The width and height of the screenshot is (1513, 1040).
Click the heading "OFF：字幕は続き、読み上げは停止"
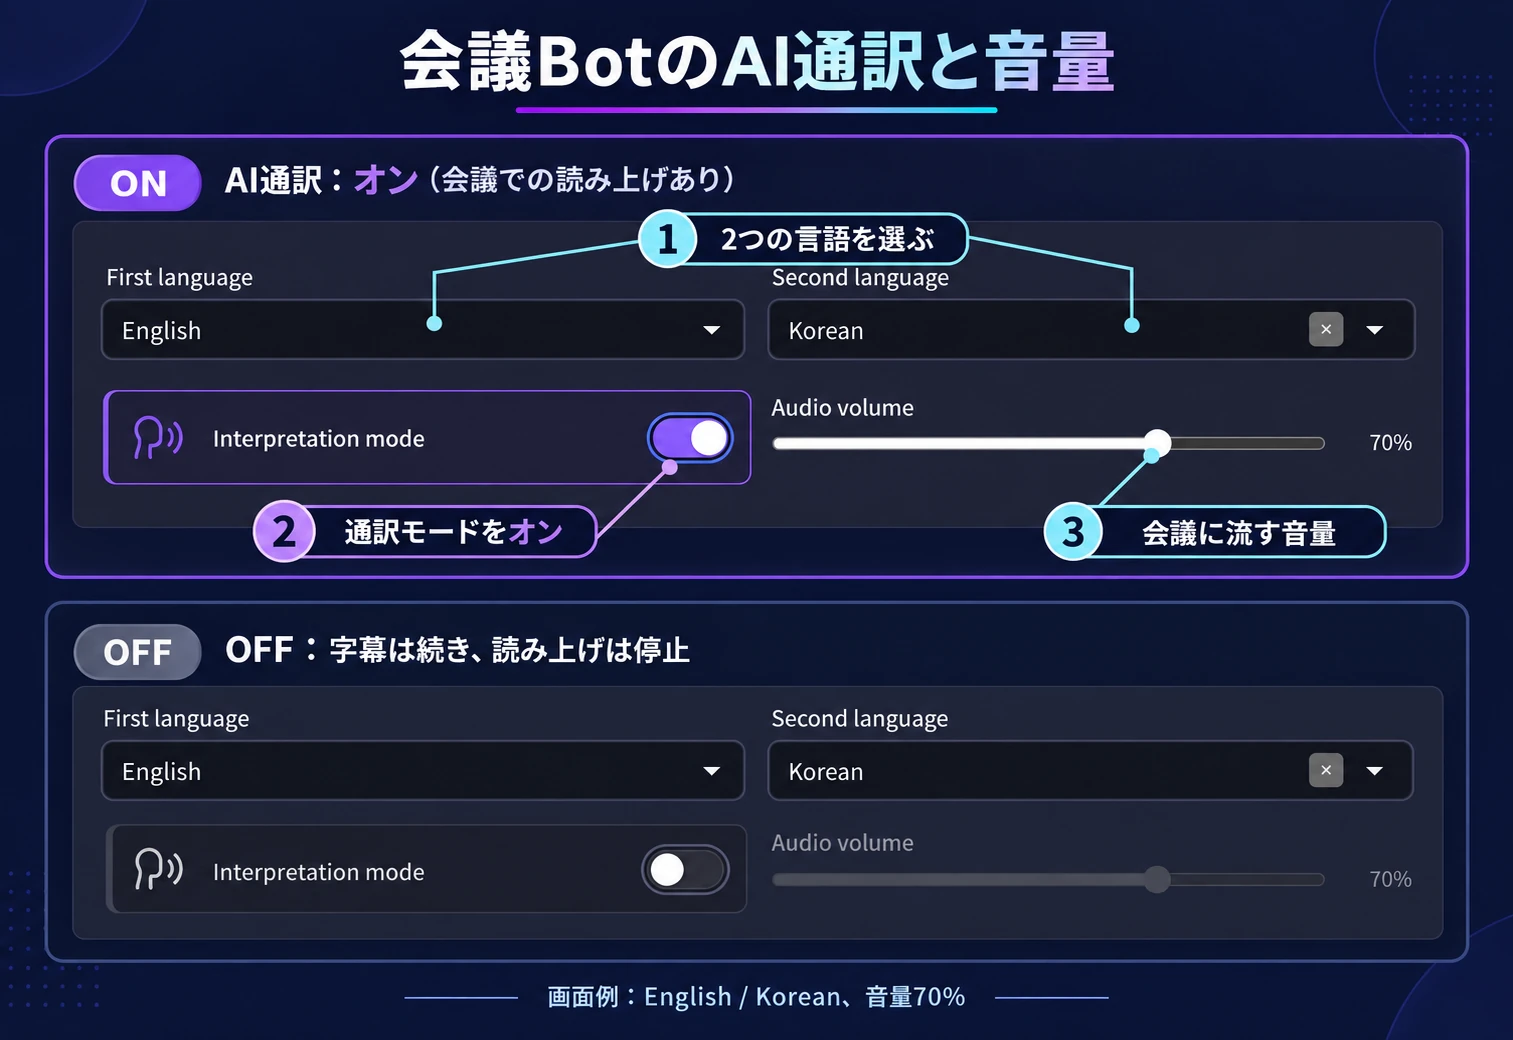point(457,650)
